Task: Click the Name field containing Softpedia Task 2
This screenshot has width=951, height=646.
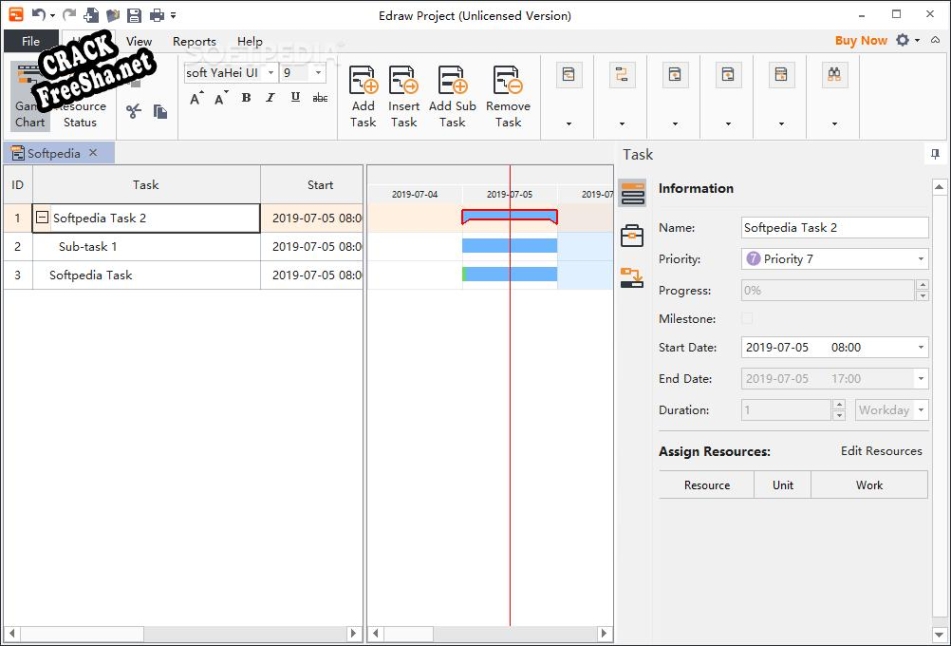Action: 833,228
